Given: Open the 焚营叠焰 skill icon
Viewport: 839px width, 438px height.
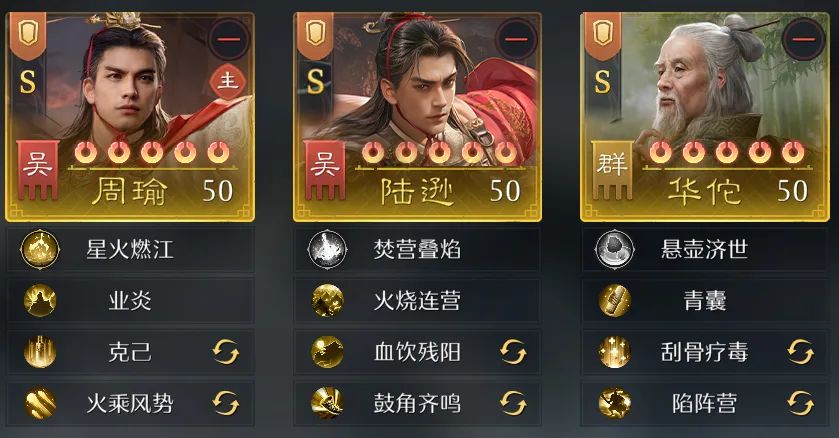Looking at the screenshot, I should click(327, 249).
